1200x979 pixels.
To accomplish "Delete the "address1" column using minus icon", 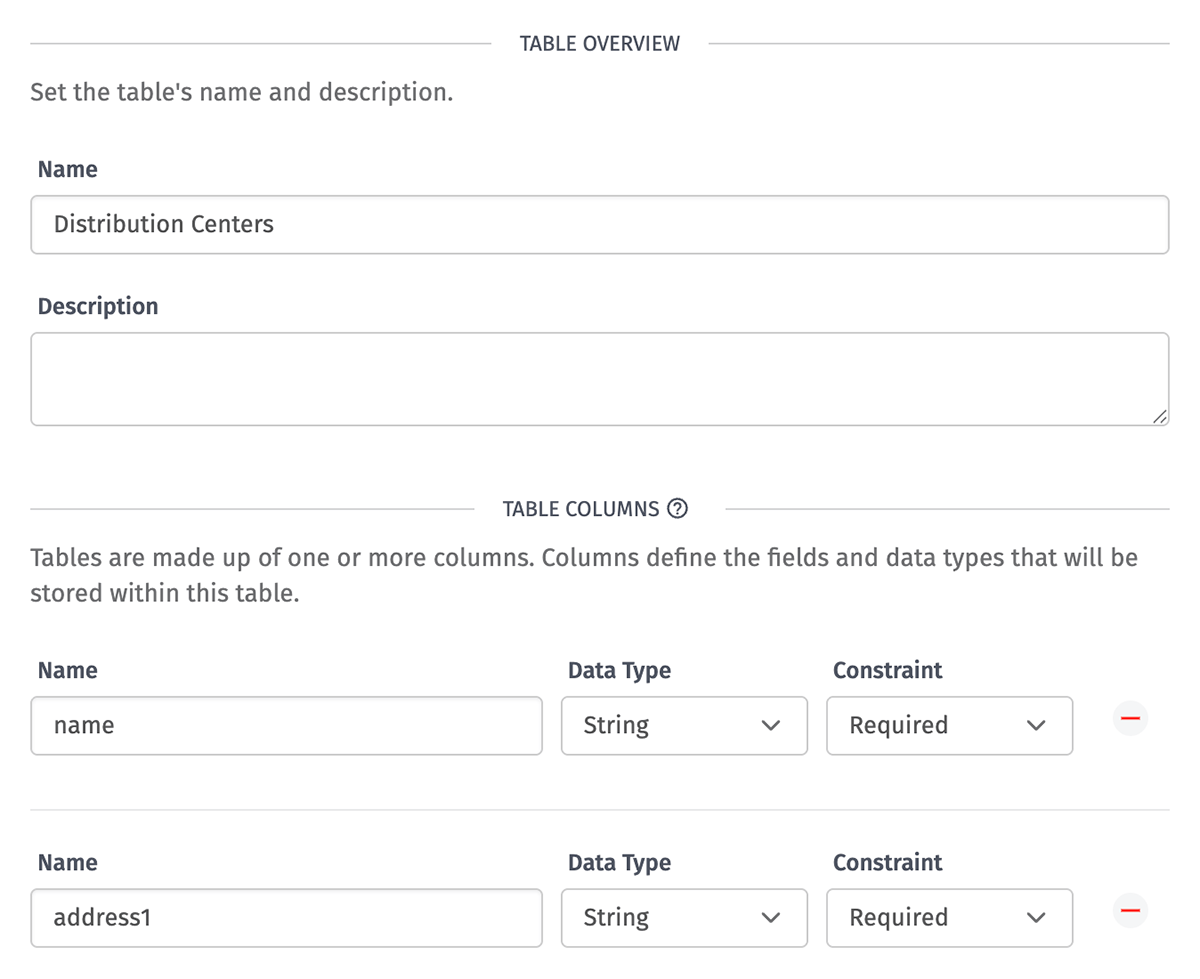I will tap(1130, 910).
